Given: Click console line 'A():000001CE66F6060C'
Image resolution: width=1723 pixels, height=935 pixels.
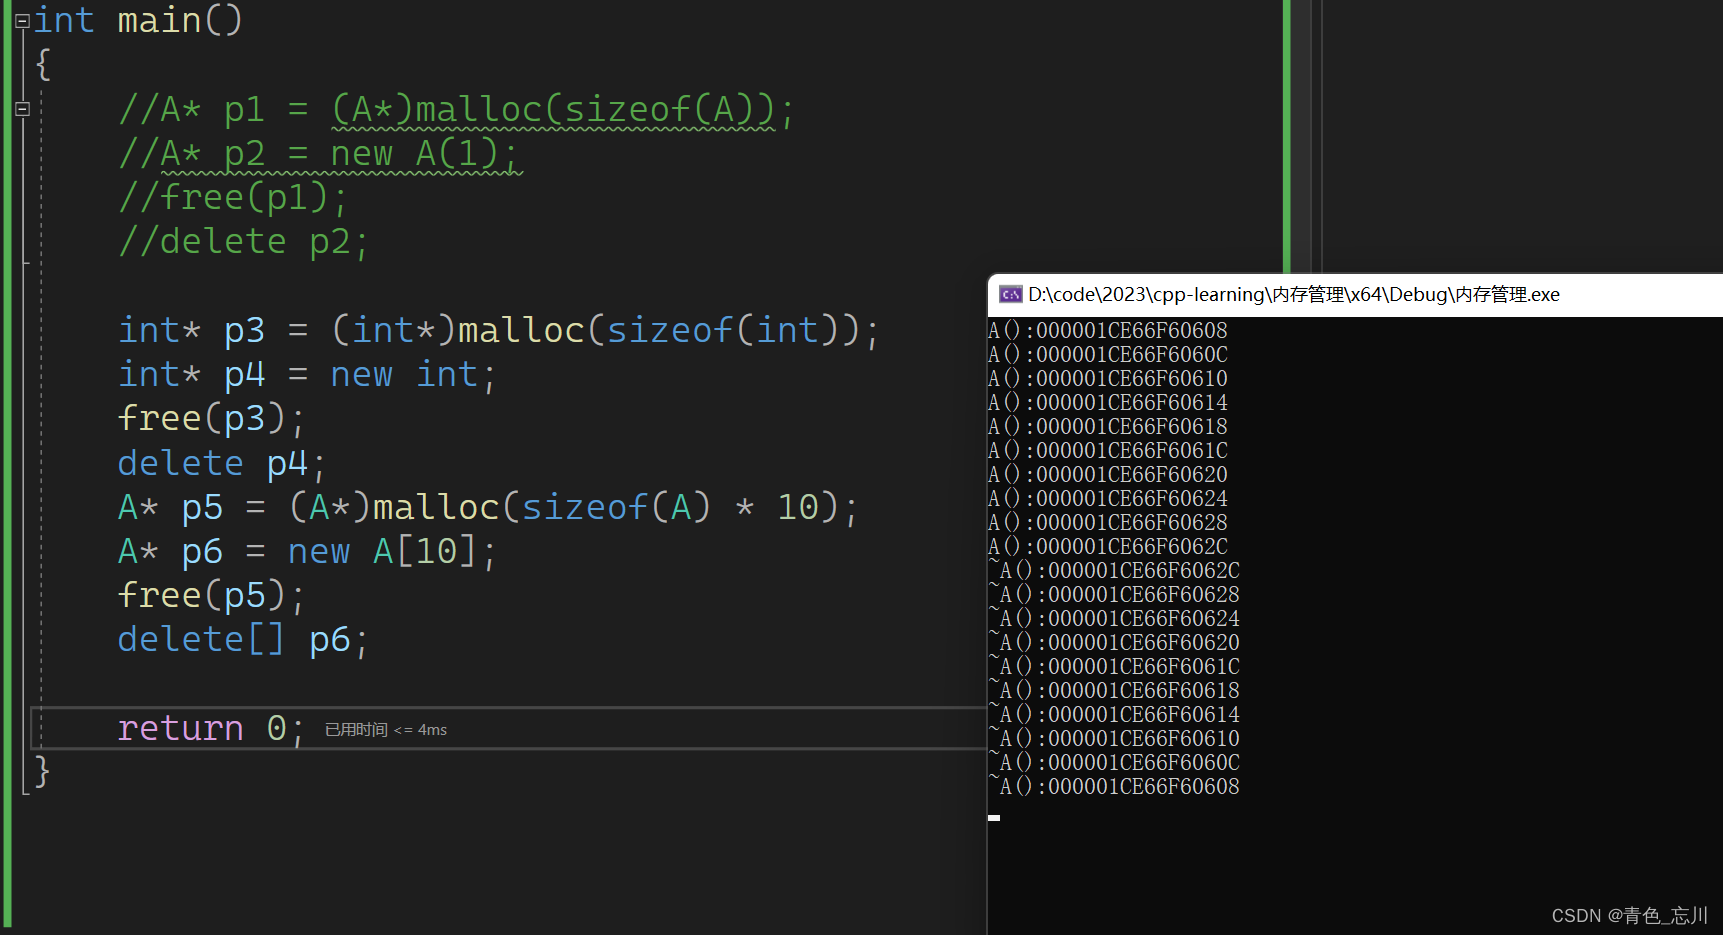Looking at the screenshot, I should click(x=1108, y=354).
